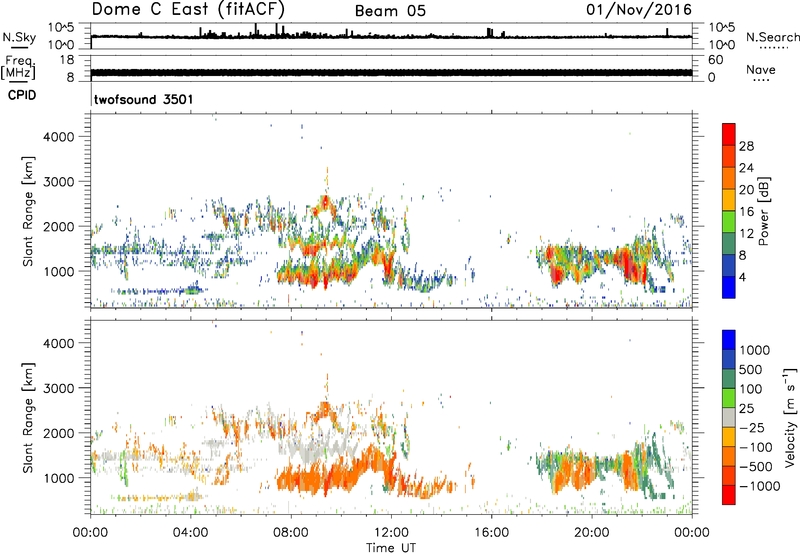Click the power panel 'Slant Range [km]' label
Image resolution: width=800 pixels, height=554 pixels.
point(28,211)
